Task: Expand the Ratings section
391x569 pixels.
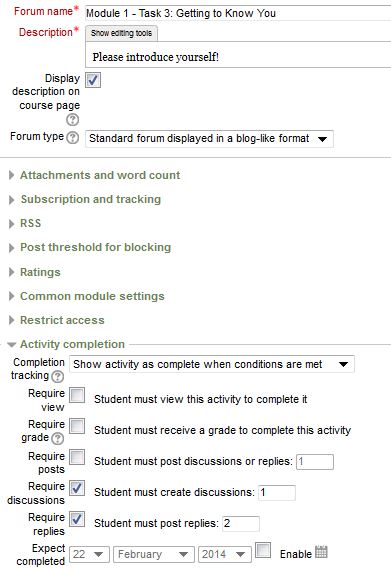Action: coord(40,272)
